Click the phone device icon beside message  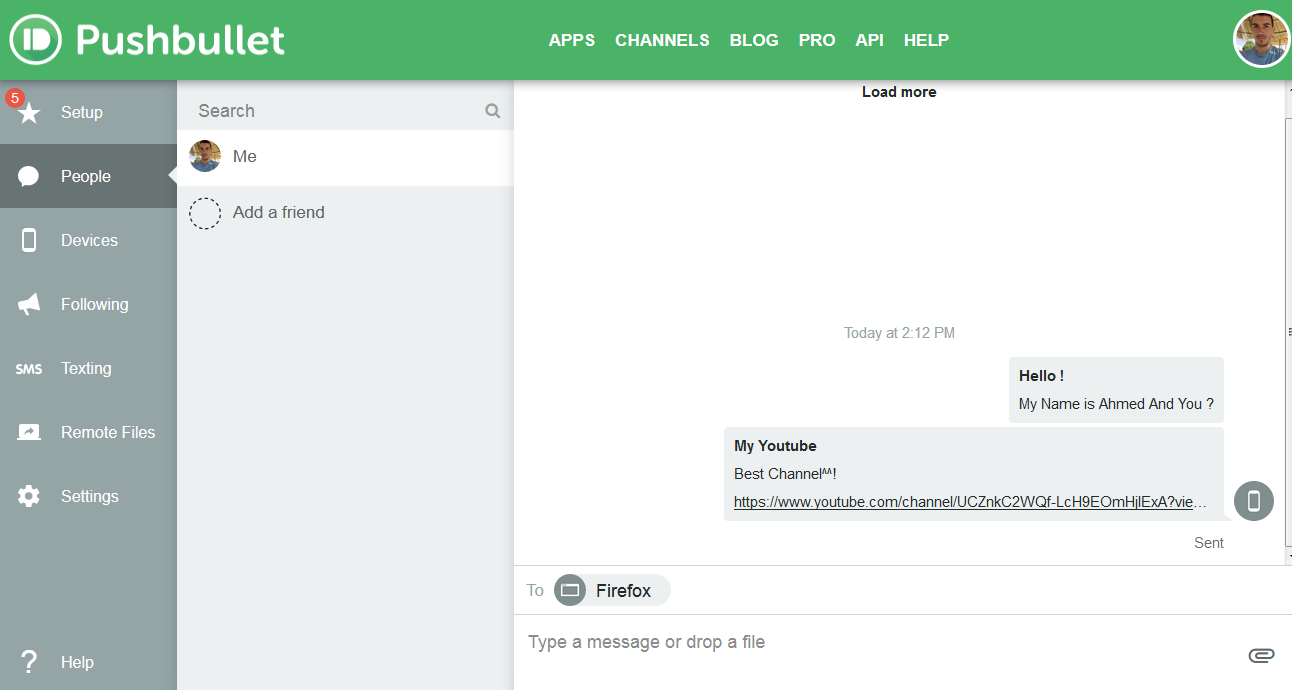click(x=1254, y=501)
